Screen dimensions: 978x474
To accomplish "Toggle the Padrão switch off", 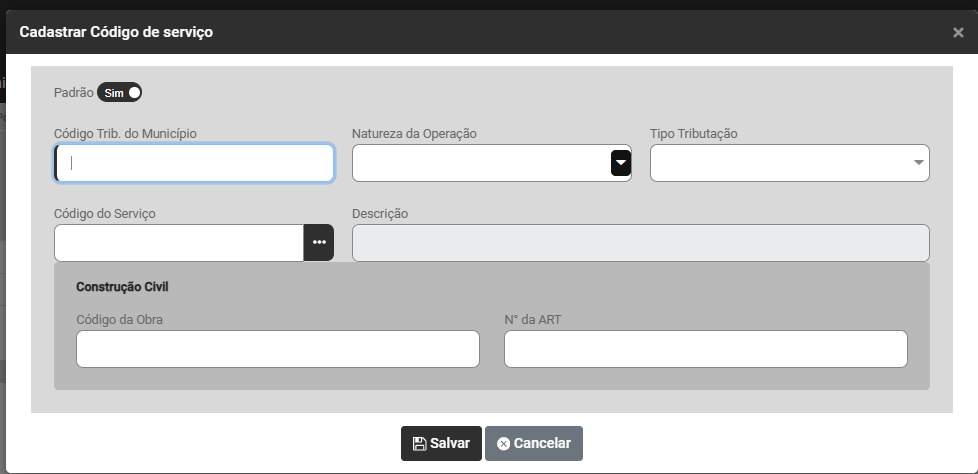I will (120, 93).
